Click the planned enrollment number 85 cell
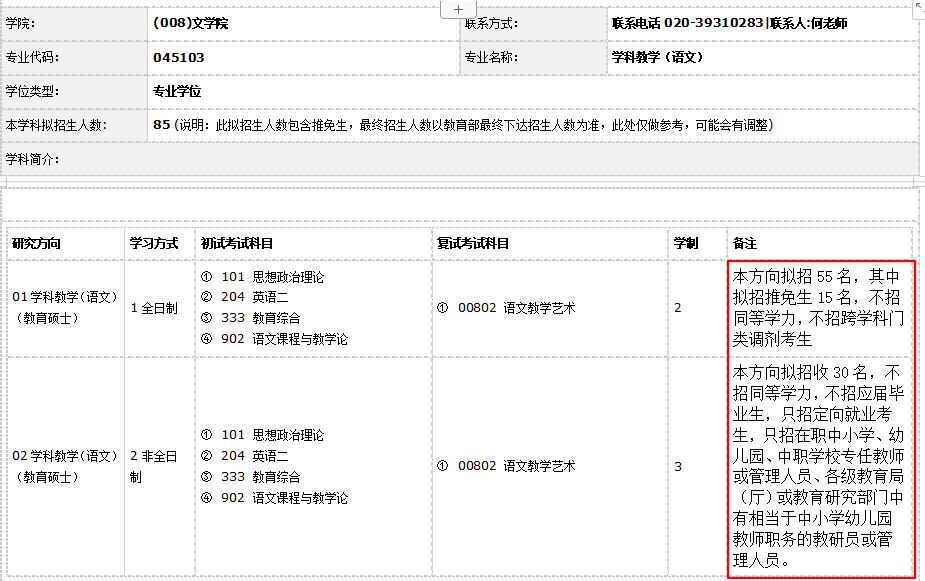This screenshot has height=581, width=925. pos(162,125)
